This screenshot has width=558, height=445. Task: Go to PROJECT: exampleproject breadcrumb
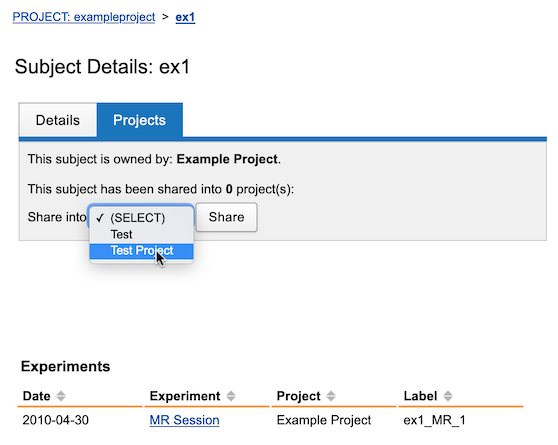coord(84,17)
